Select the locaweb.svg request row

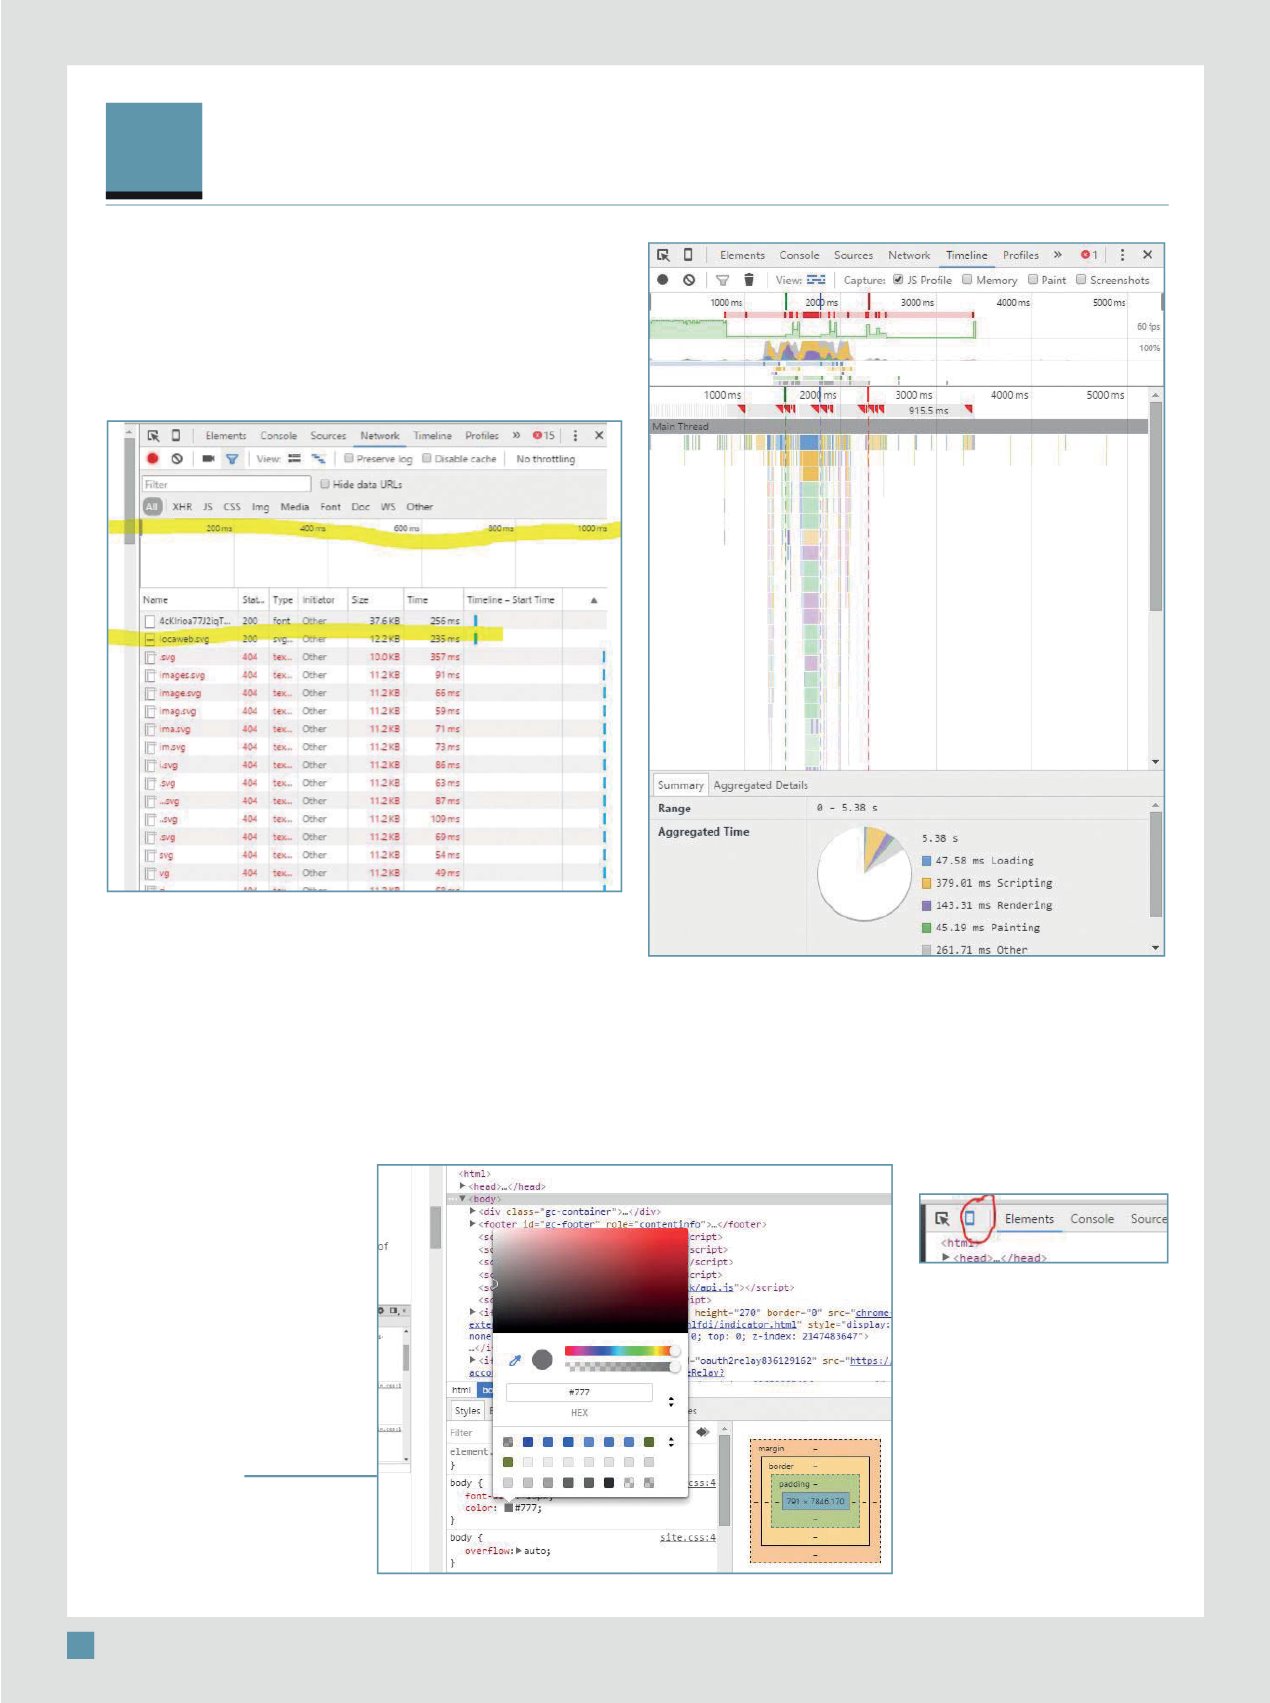[373, 638]
